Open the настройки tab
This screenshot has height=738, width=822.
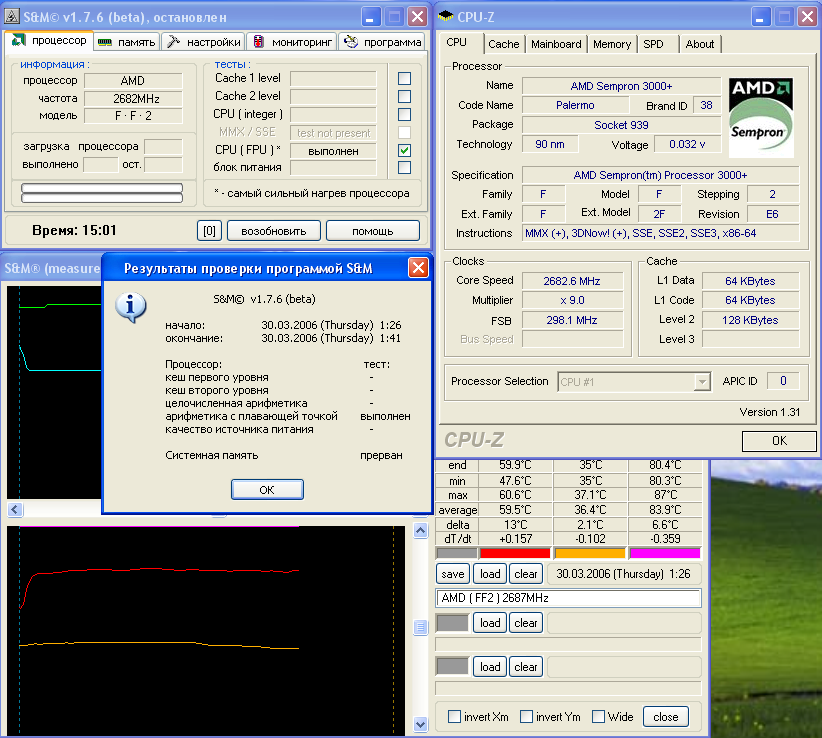tap(203, 42)
